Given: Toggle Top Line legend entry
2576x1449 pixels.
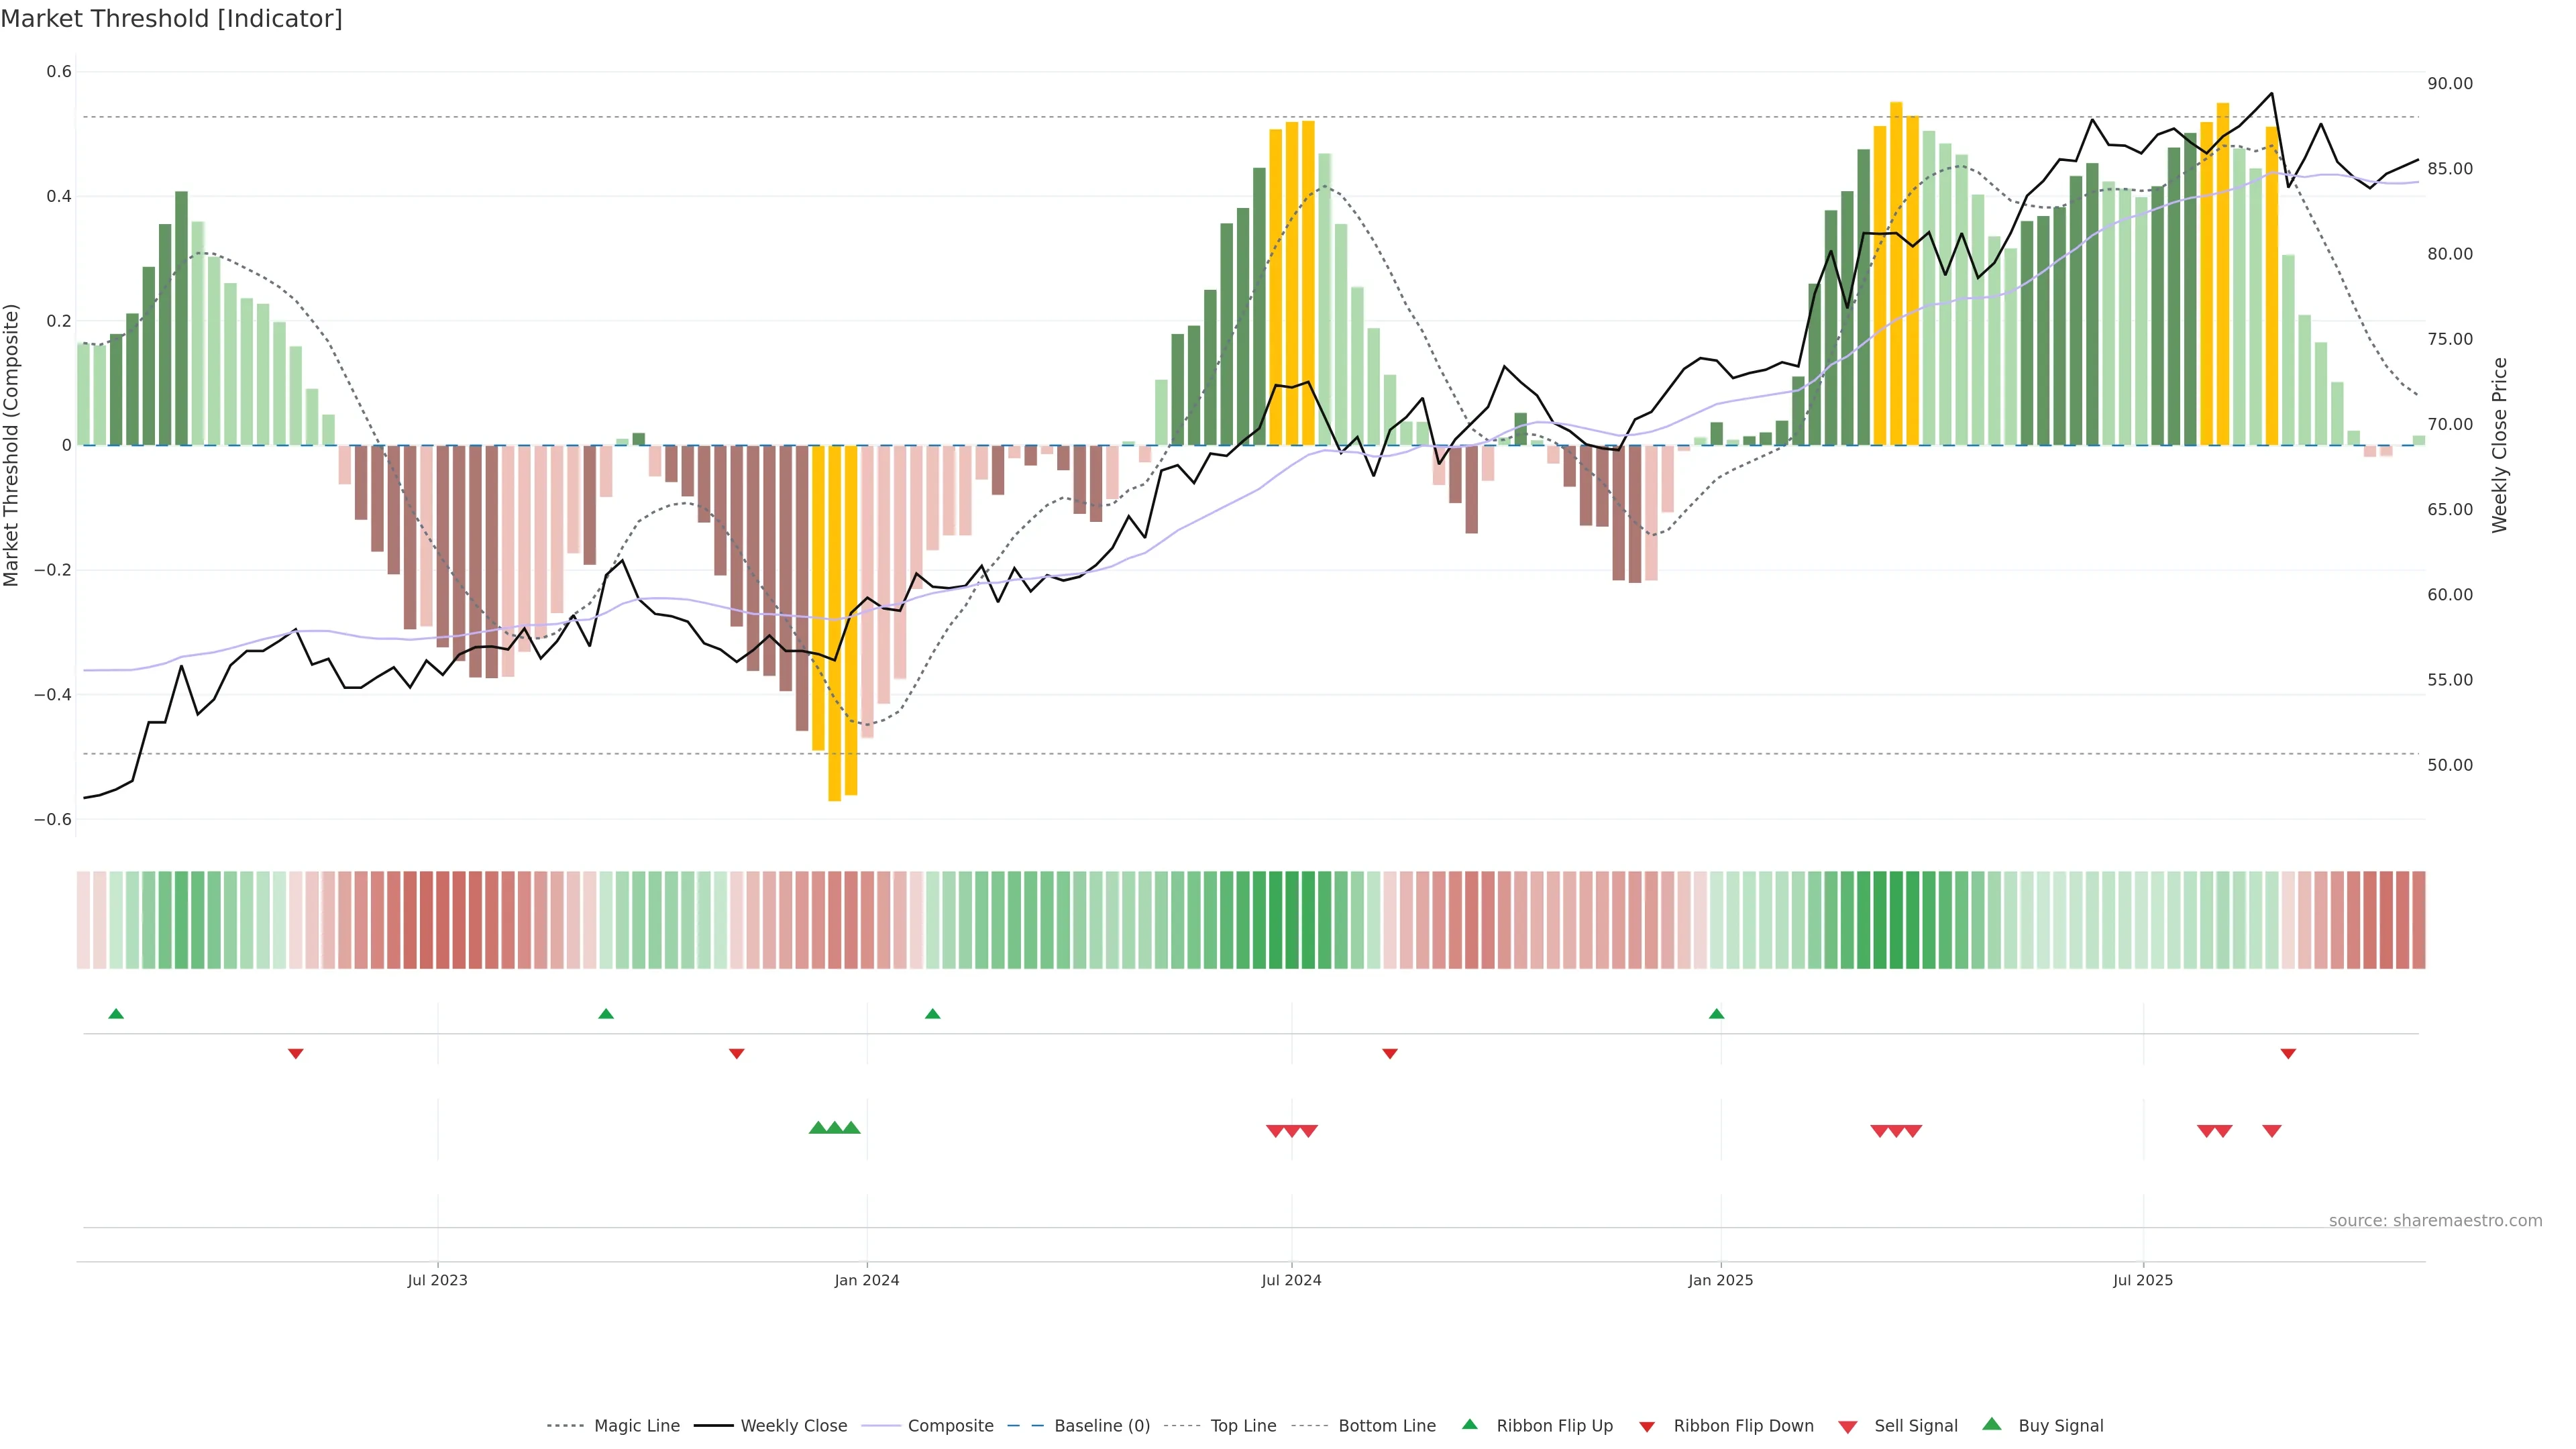Looking at the screenshot, I should pyautogui.click(x=1243, y=1426).
